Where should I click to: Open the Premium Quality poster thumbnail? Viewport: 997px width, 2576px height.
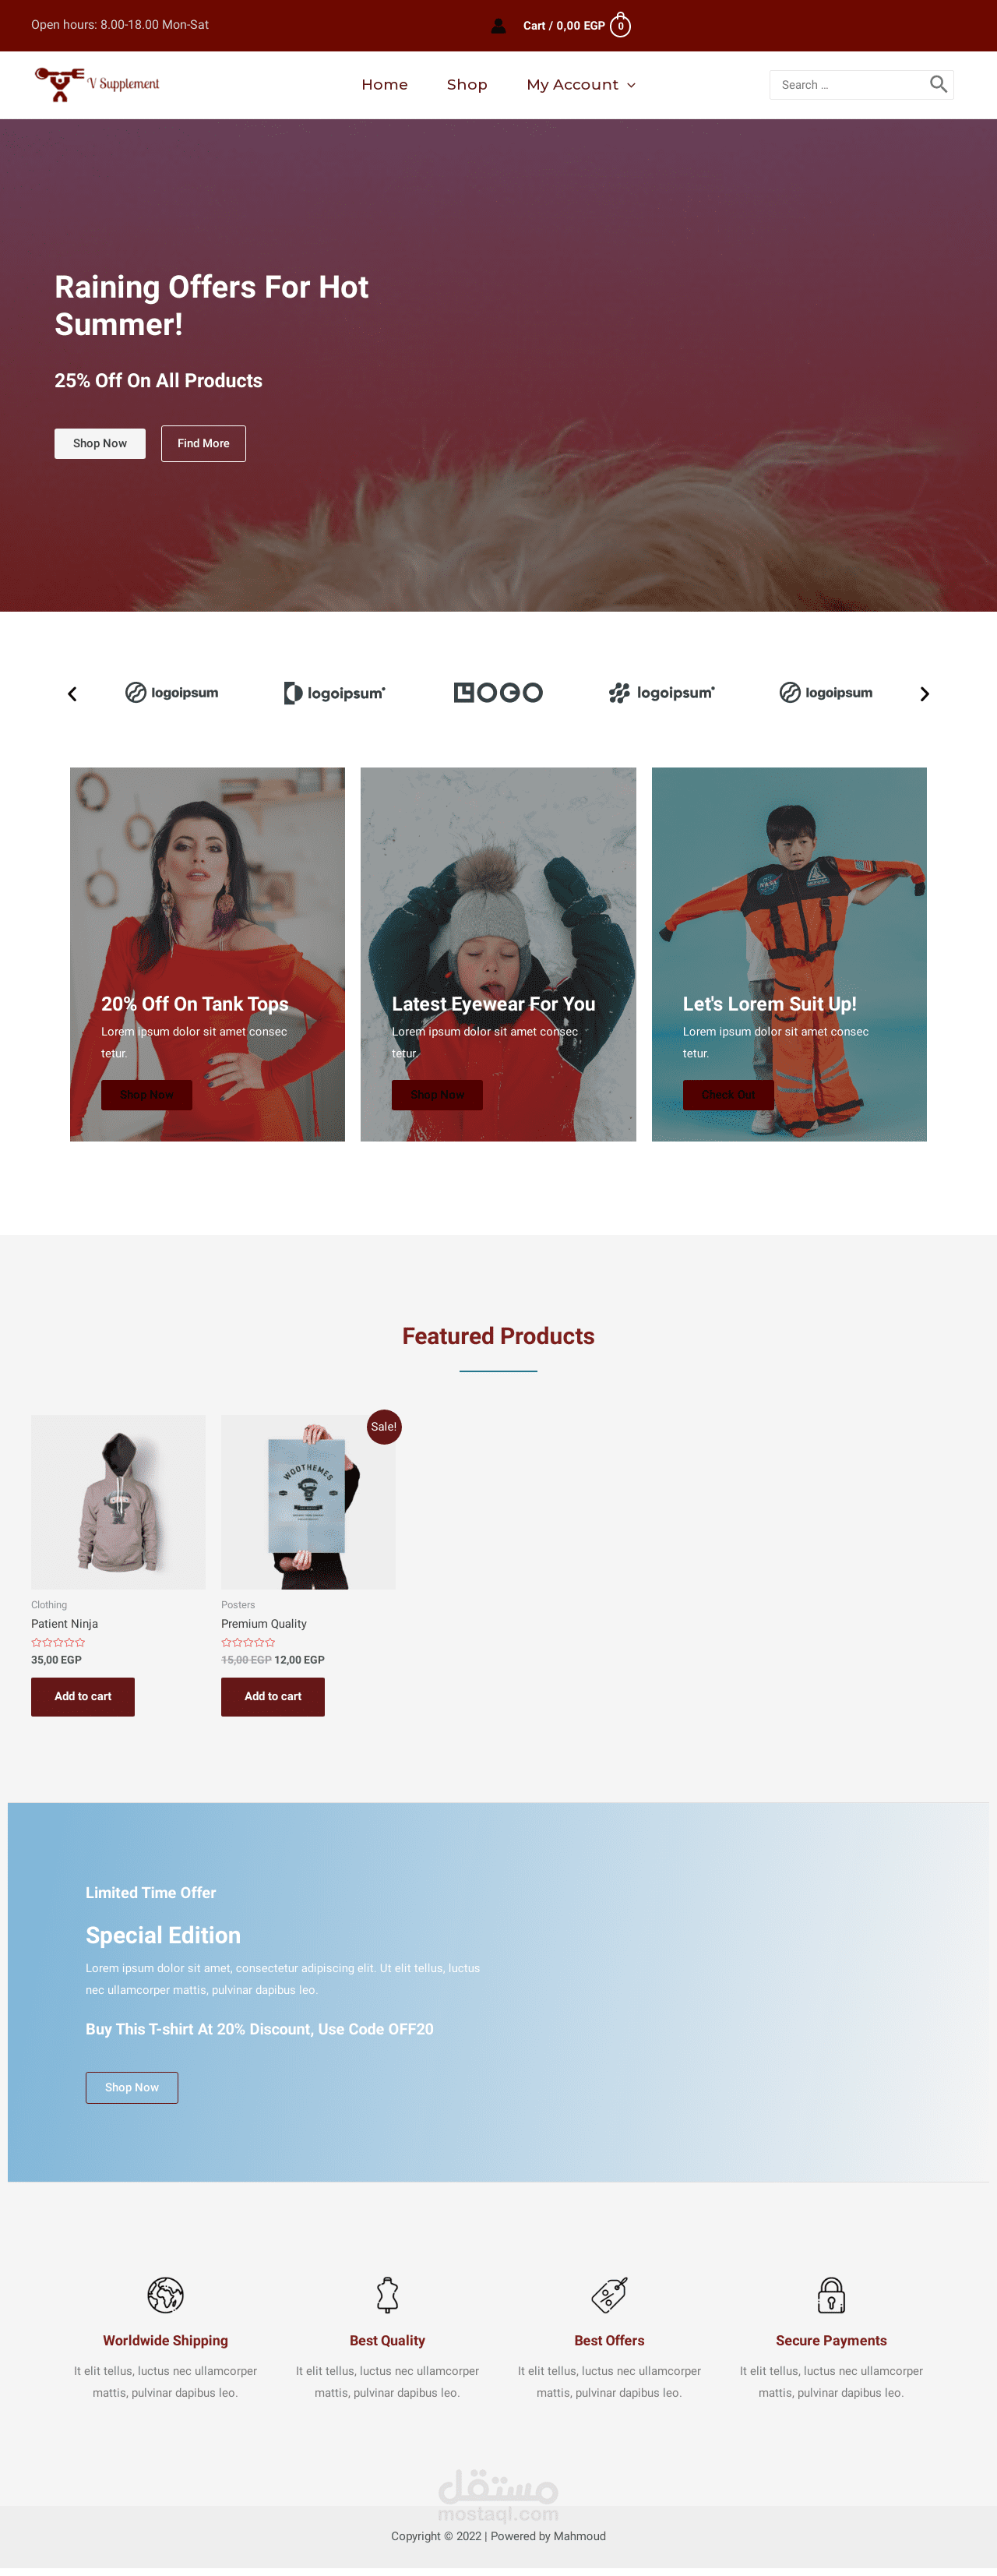[308, 1501]
